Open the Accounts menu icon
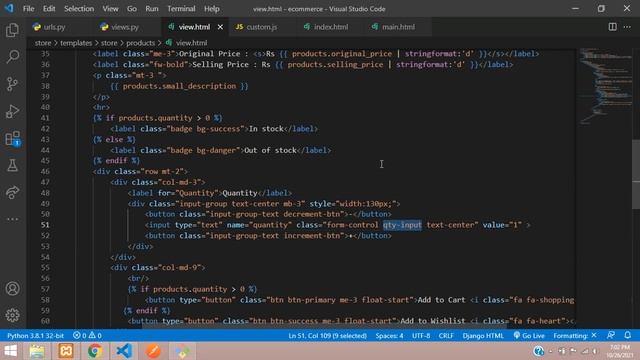 click(12, 289)
